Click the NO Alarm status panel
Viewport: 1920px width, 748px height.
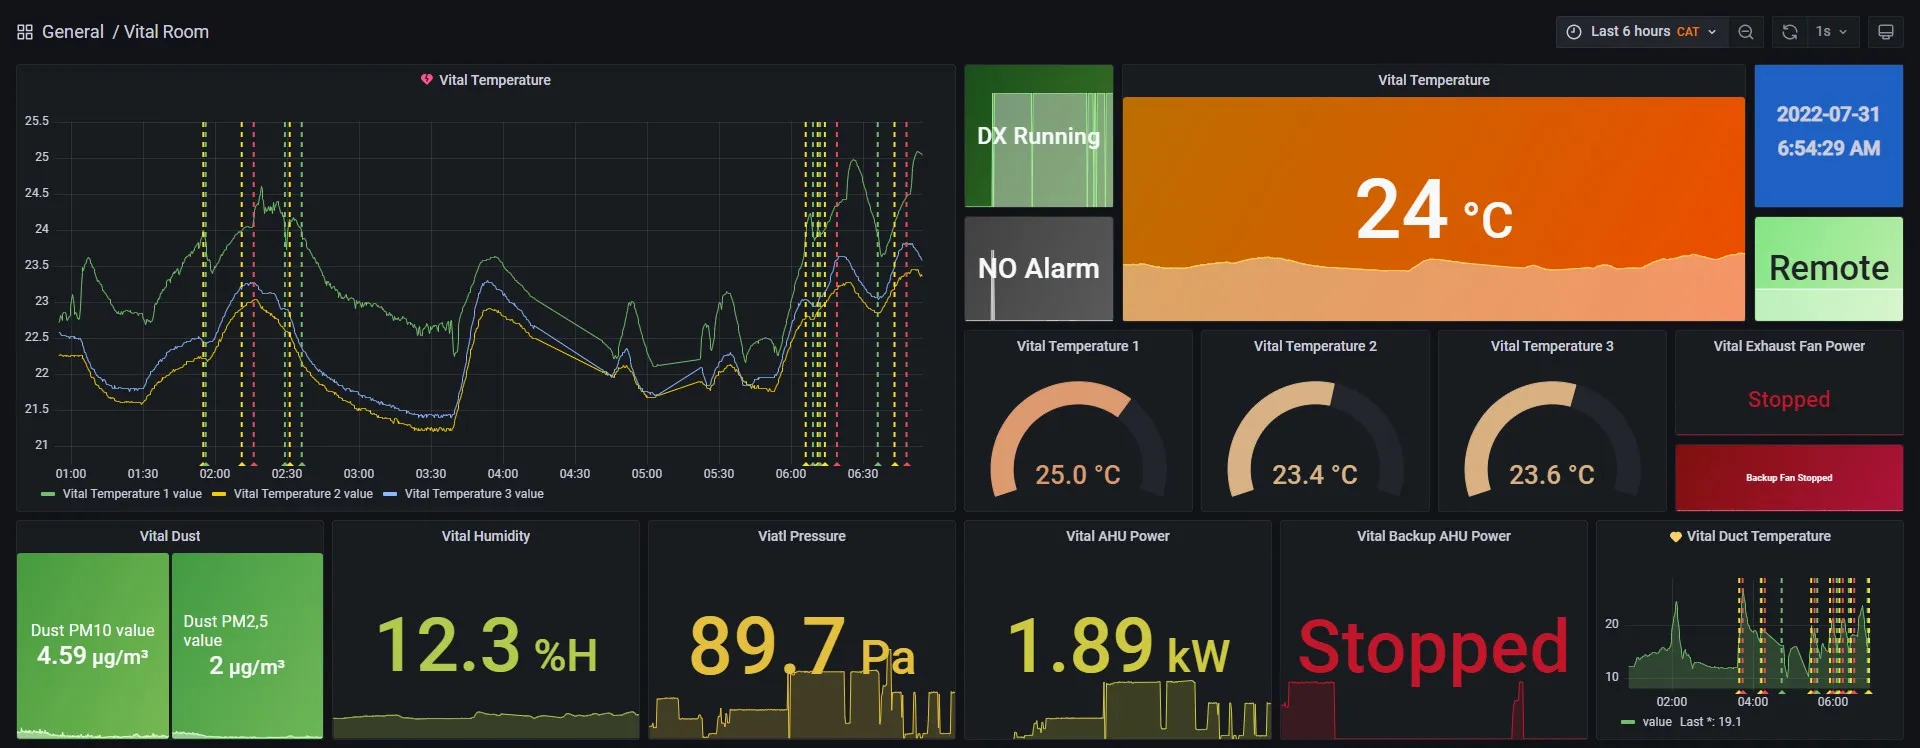[x=1039, y=268]
